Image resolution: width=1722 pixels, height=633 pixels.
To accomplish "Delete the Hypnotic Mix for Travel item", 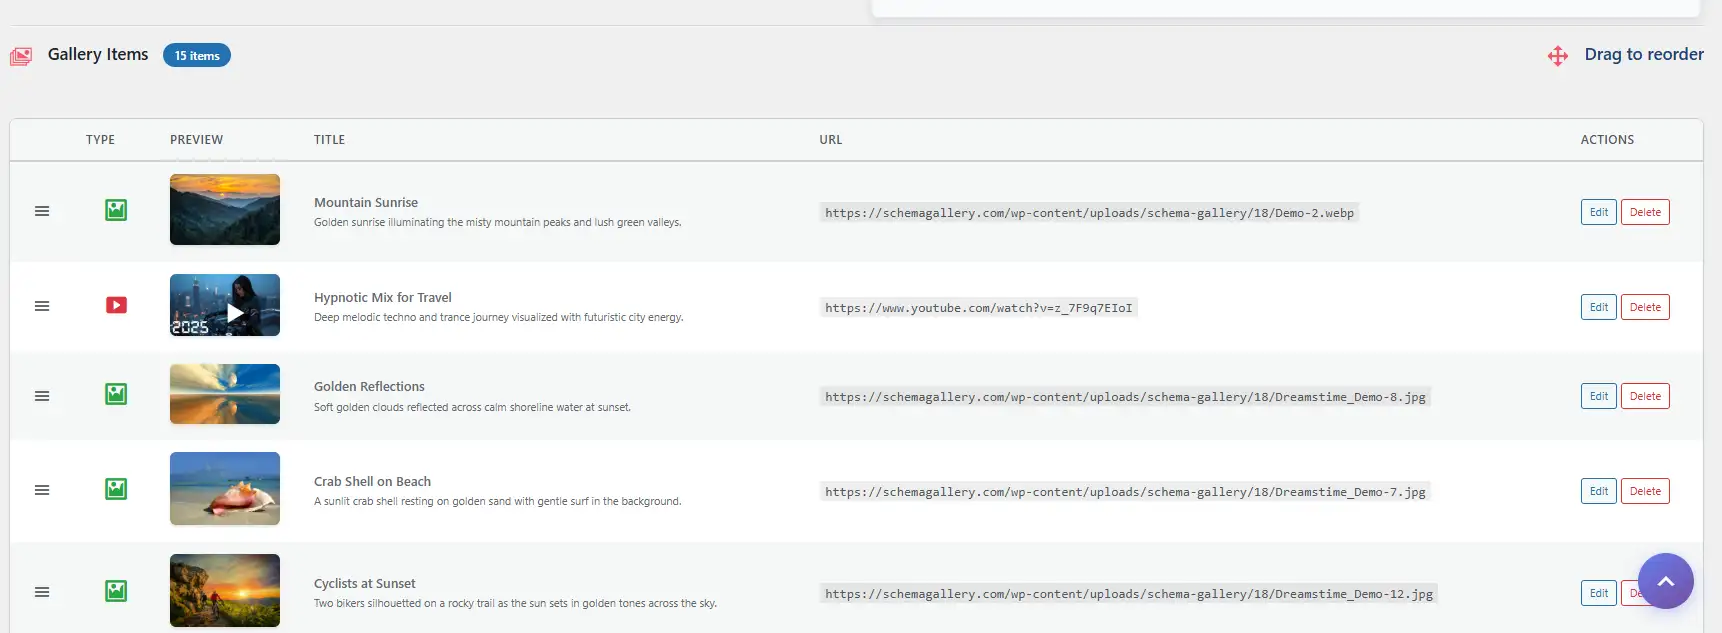I will 1644,307.
